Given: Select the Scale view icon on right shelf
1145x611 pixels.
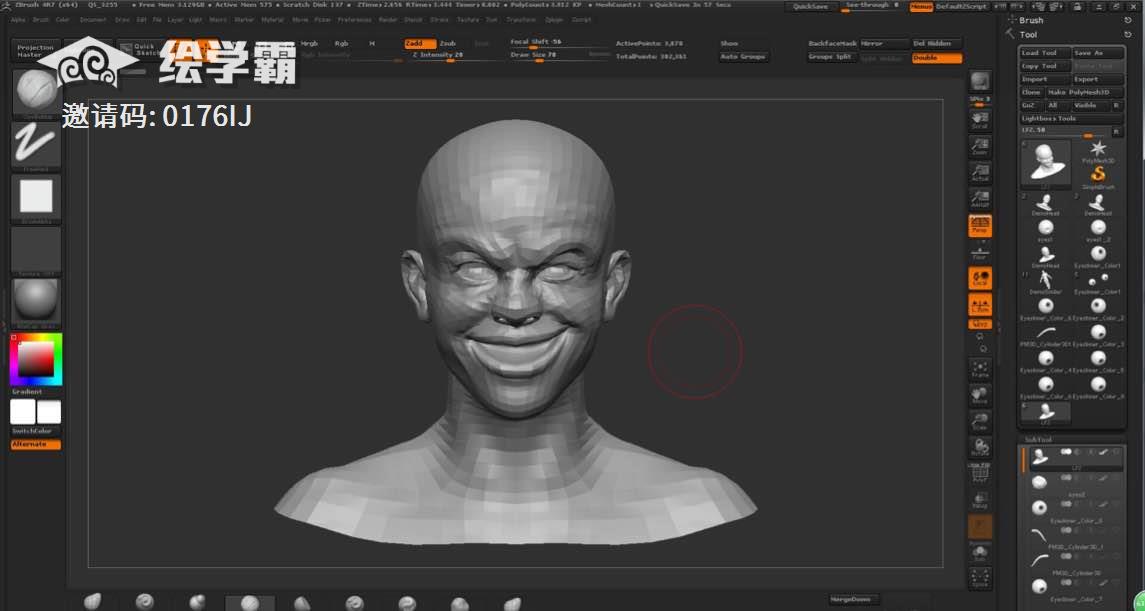Looking at the screenshot, I should pos(979,422).
